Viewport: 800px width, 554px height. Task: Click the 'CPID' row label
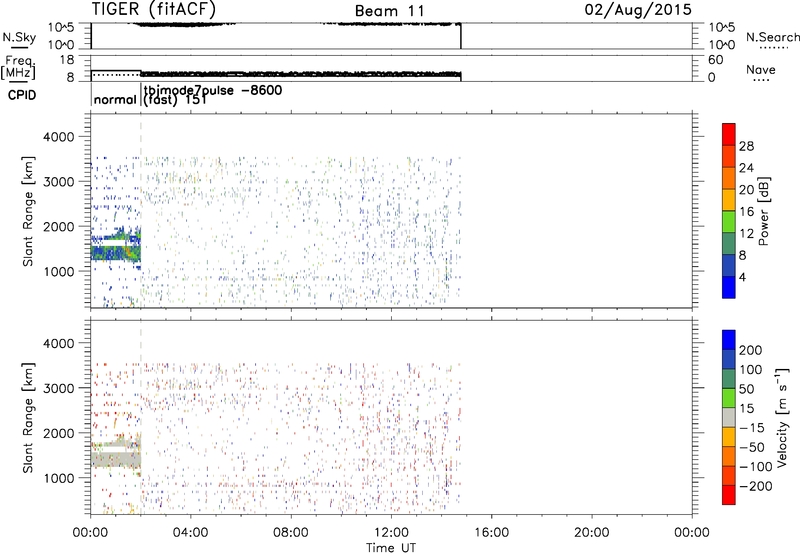coord(22,95)
